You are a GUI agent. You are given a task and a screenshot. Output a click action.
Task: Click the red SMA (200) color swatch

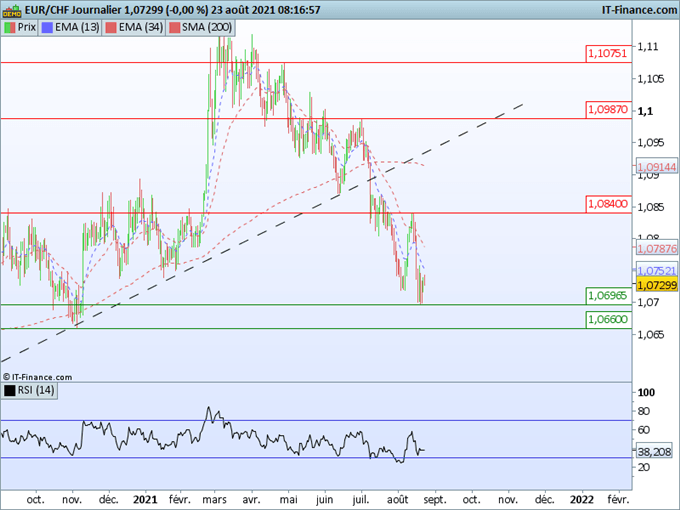pos(174,28)
